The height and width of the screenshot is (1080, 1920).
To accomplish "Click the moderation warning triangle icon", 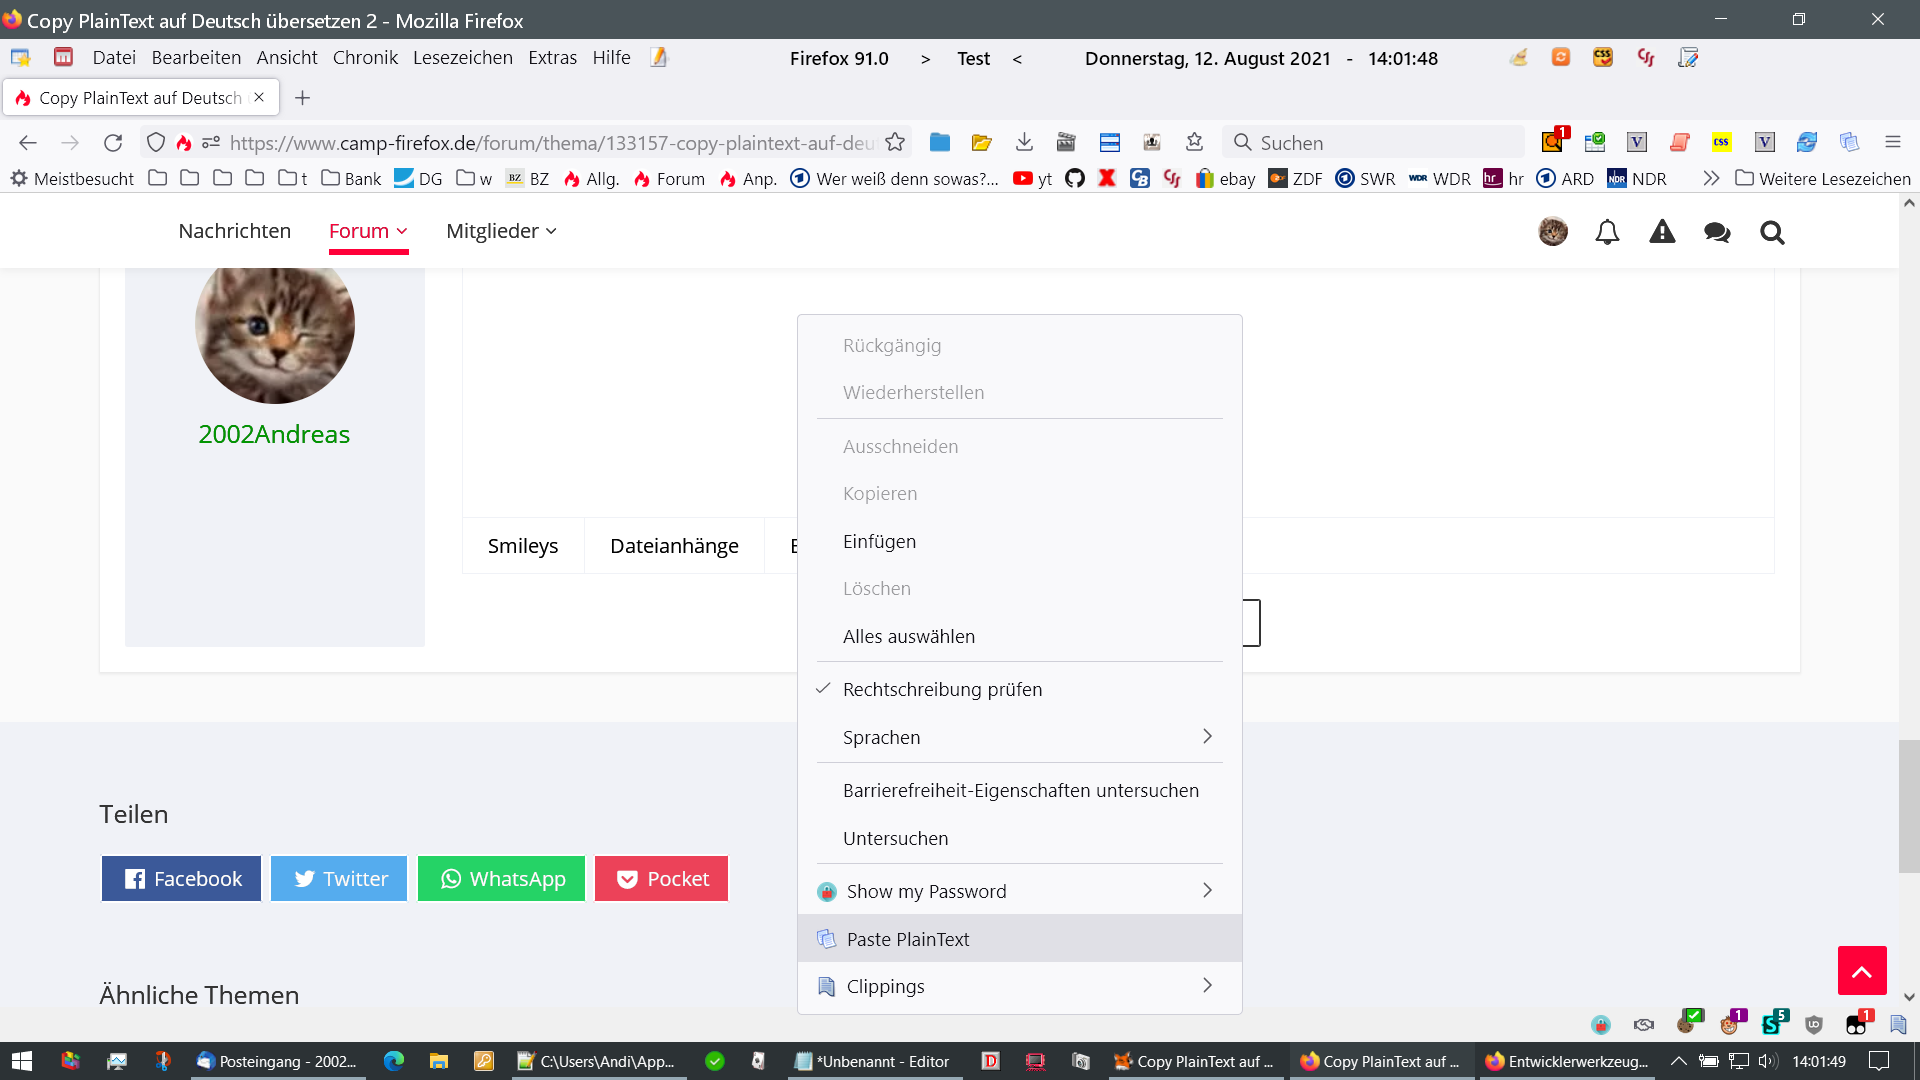I will click(1662, 232).
